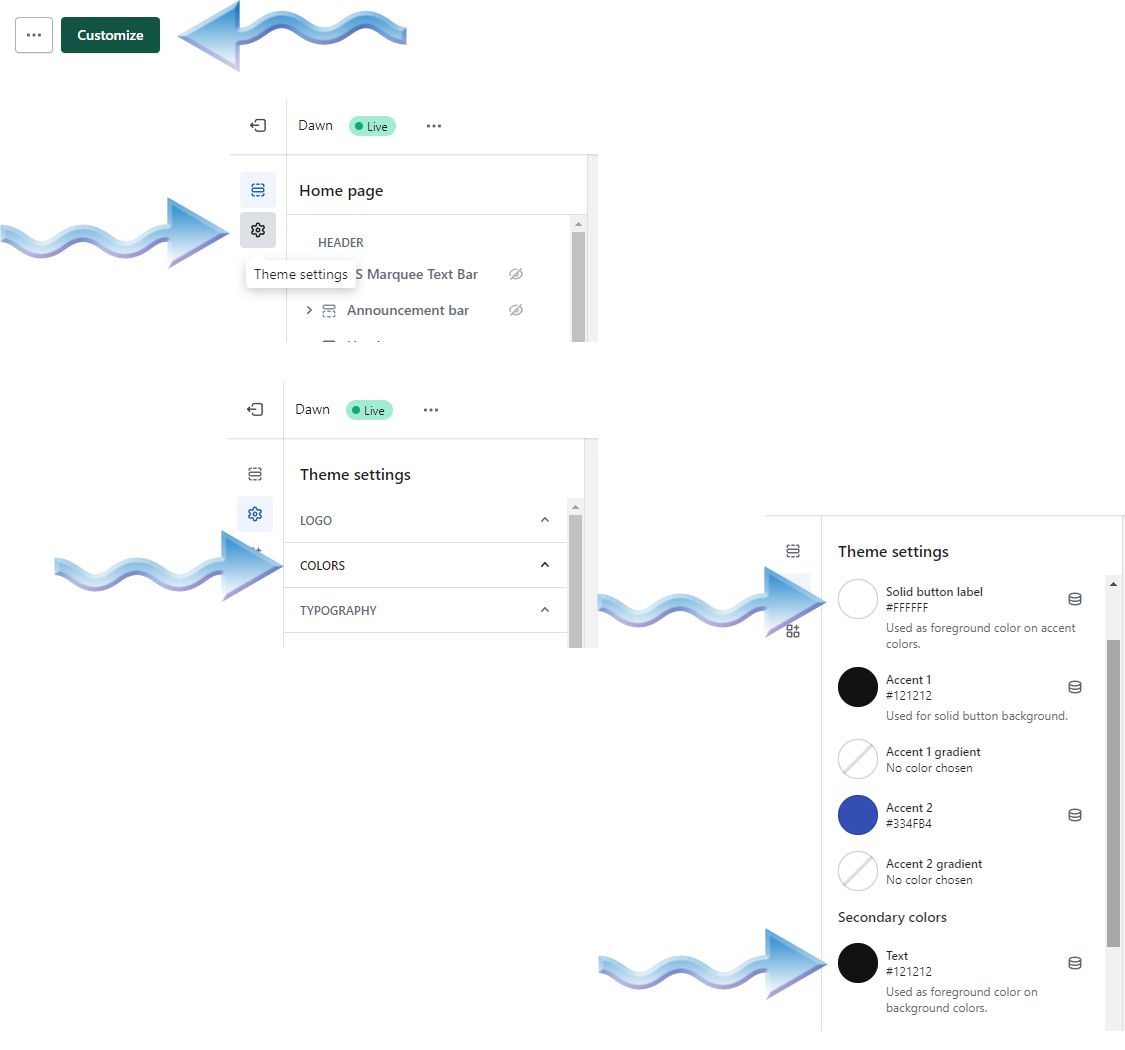The image size is (1125, 1050).
Task: Toggle the TYPOGRAPHY section chevron
Action: (545, 610)
